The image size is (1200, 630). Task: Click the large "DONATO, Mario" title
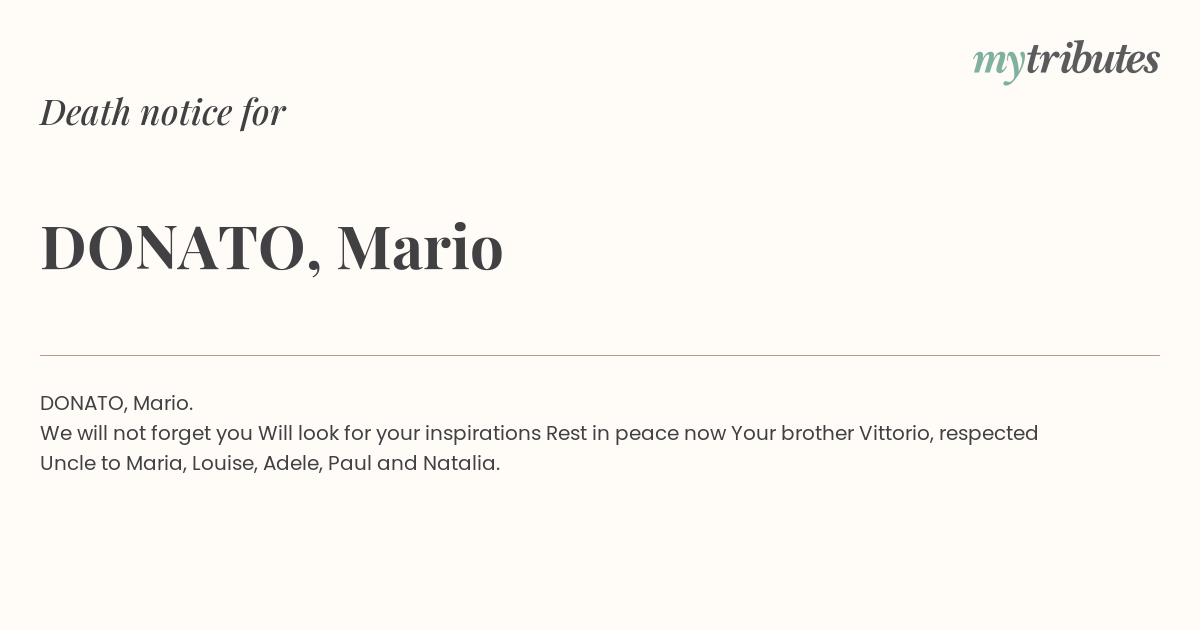point(272,248)
